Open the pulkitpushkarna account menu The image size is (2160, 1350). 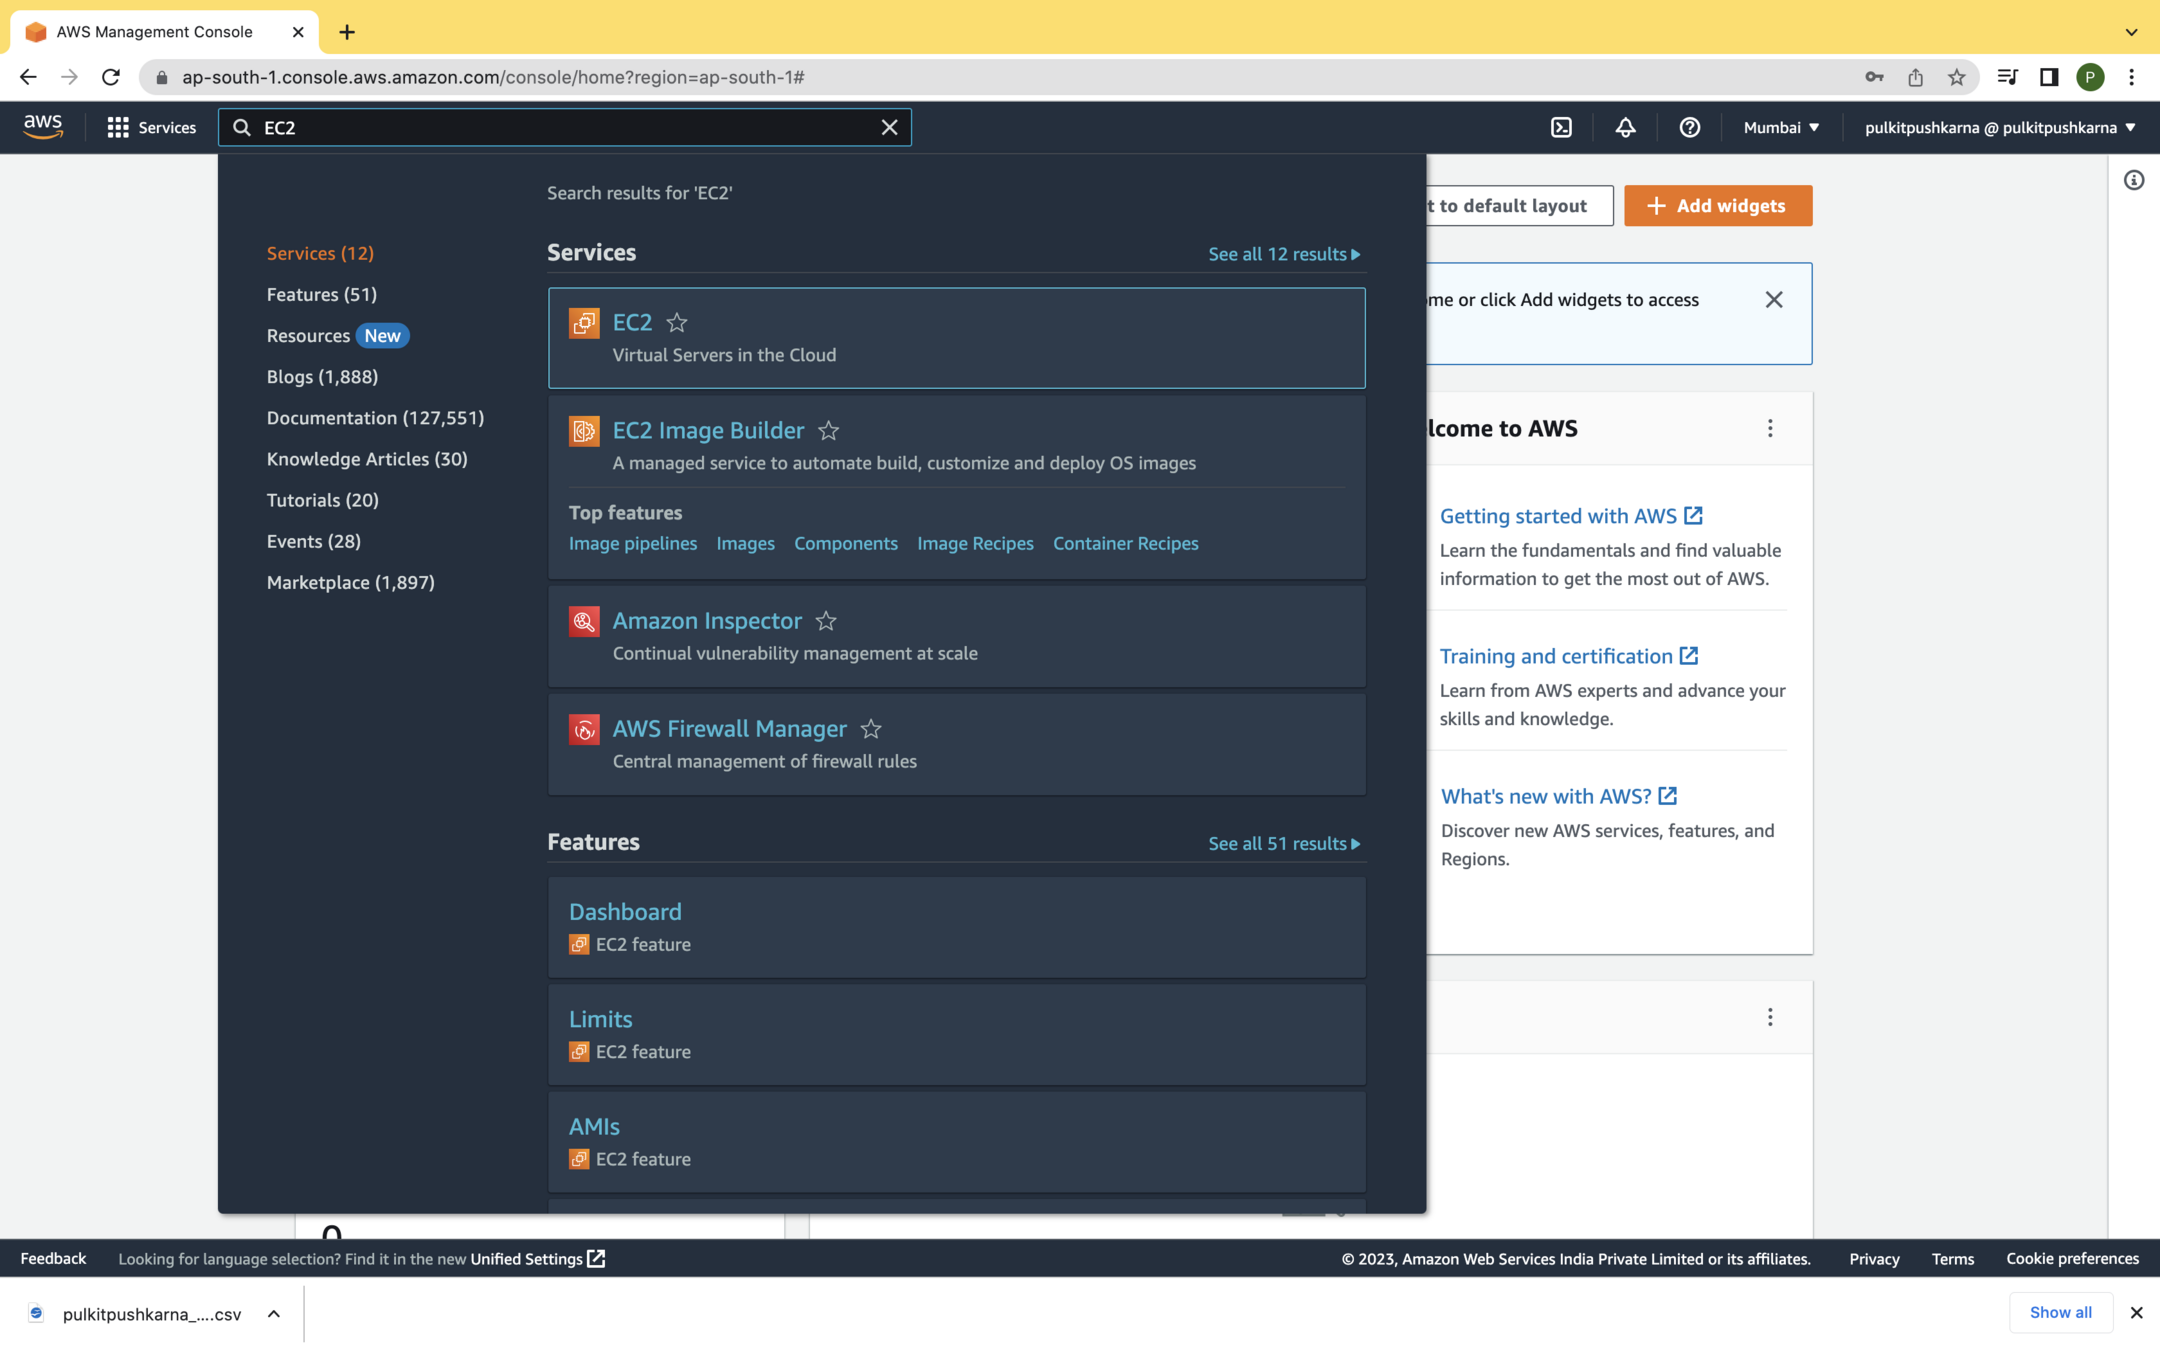pos(1999,127)
